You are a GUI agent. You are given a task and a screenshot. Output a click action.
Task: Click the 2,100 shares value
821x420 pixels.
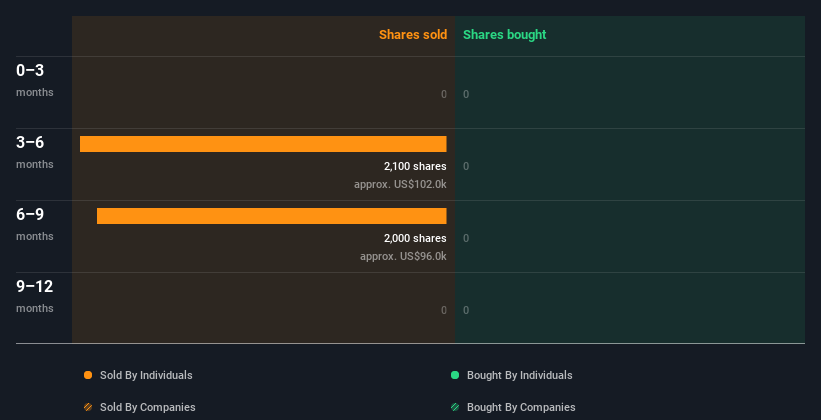[415, 167]
